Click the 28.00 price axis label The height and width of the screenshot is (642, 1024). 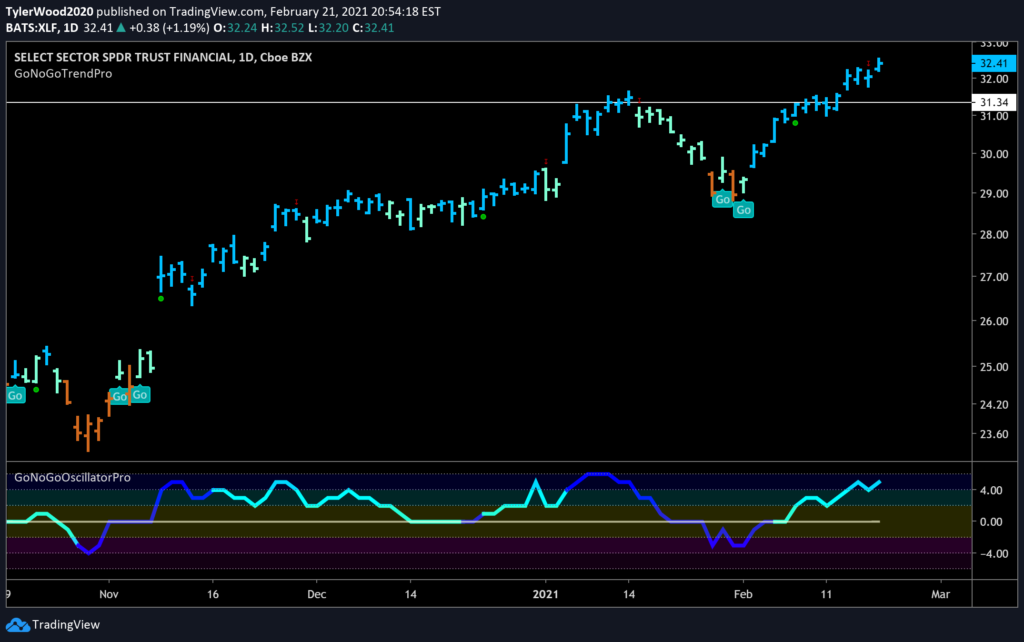pos(993,234)
